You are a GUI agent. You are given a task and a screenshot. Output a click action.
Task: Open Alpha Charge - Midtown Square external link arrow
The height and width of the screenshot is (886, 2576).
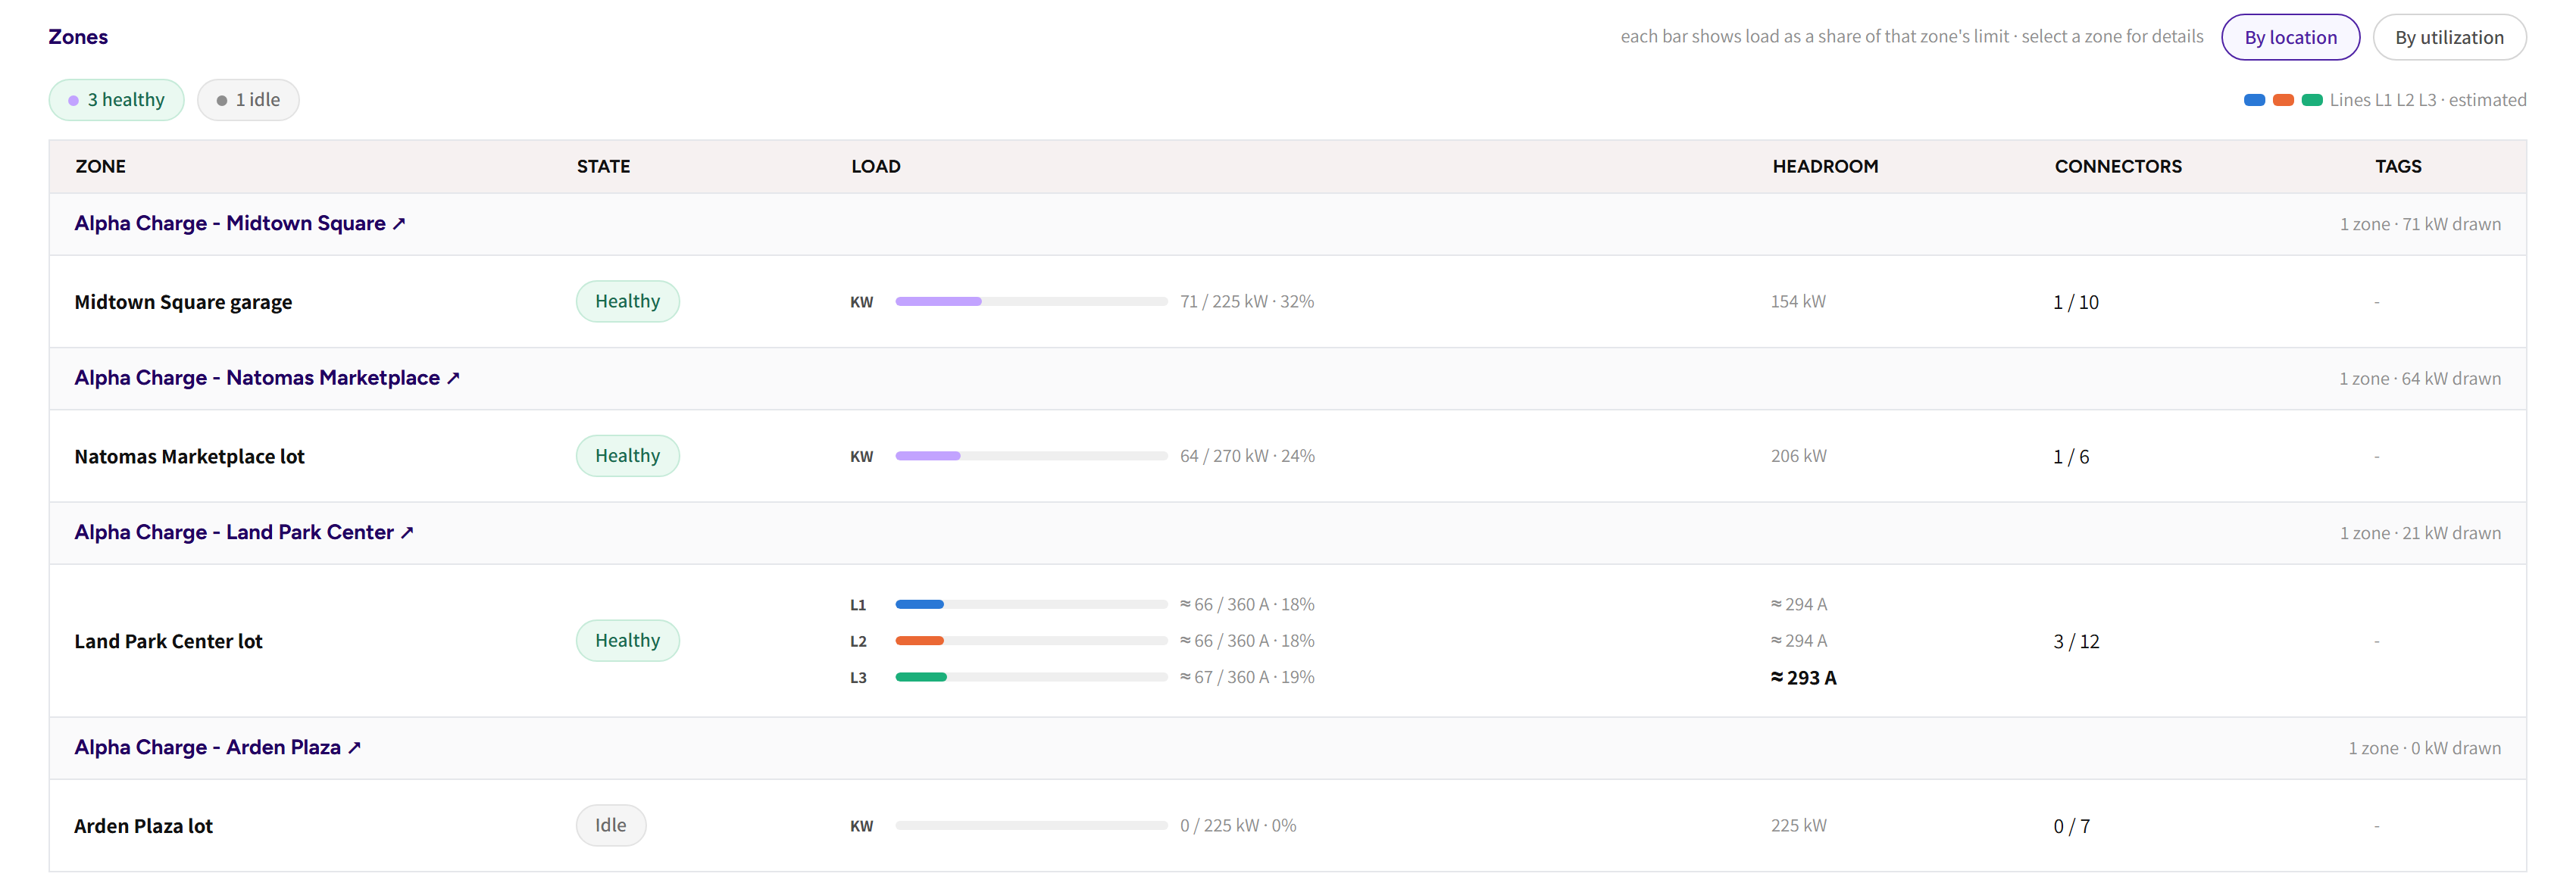point(399,224)
